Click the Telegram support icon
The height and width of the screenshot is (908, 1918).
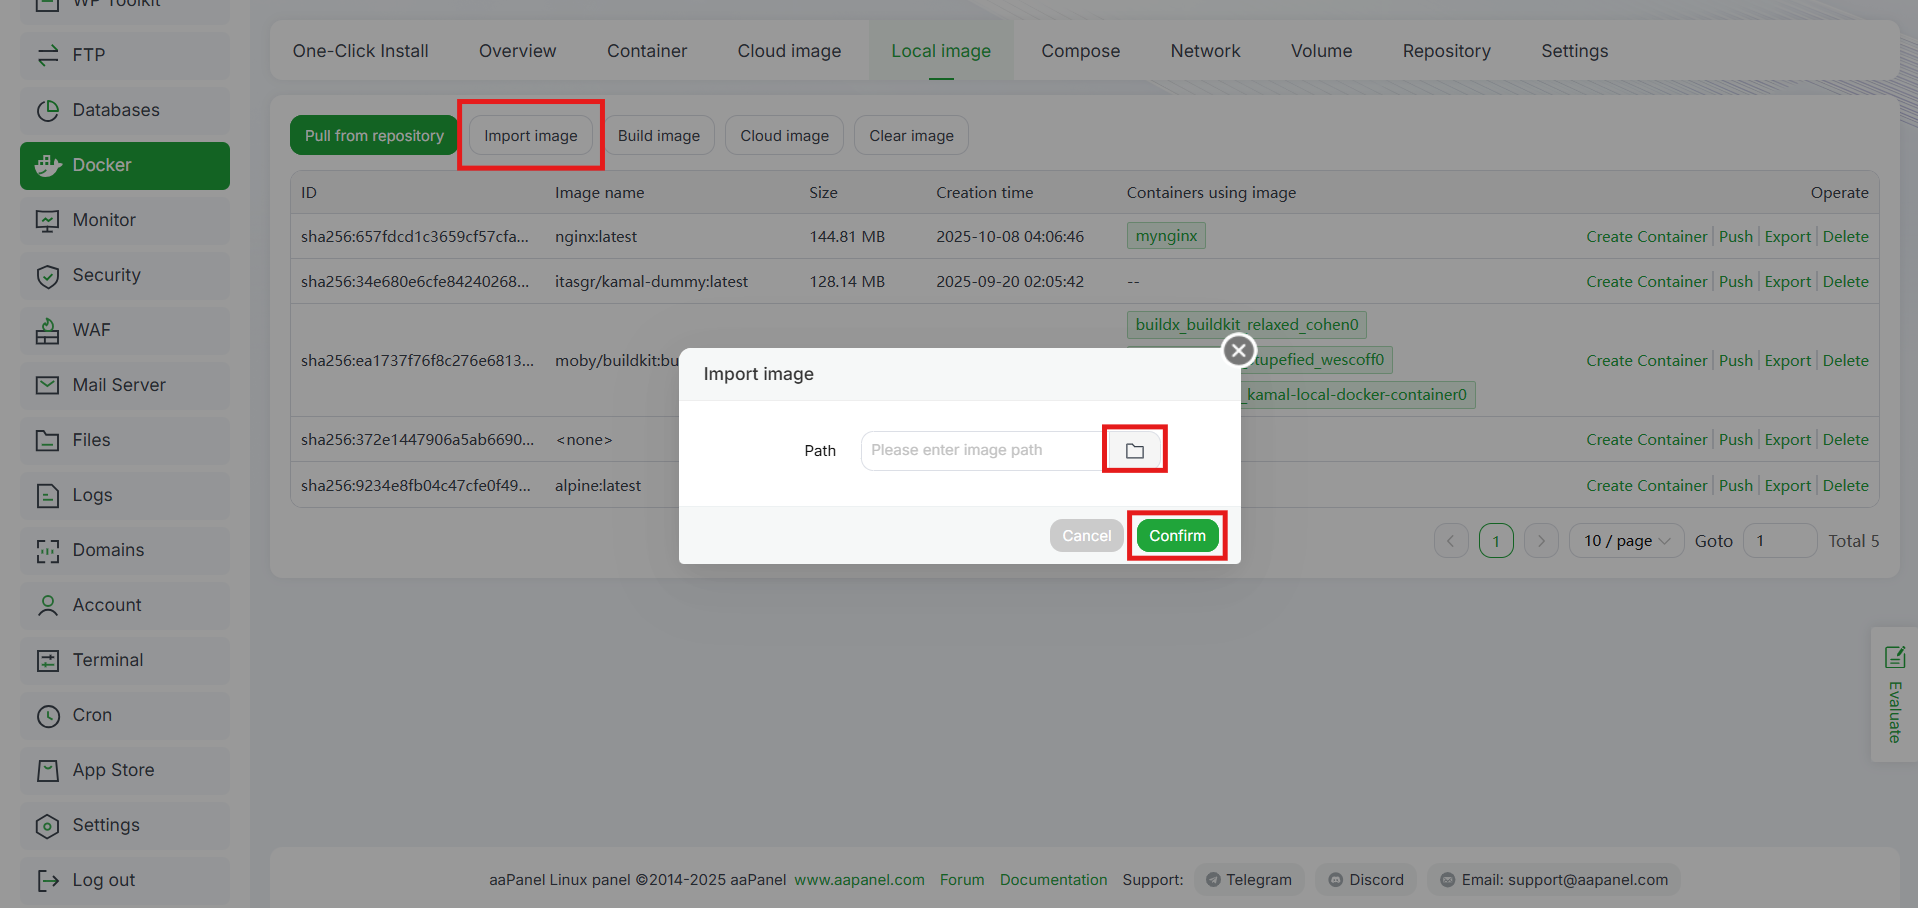[x=1213, y=880]
